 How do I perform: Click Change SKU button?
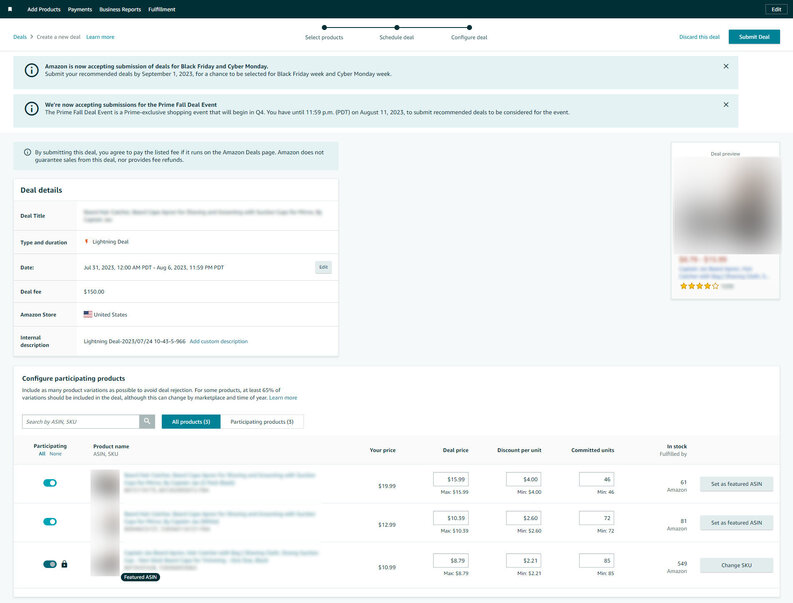click(736, 565)
